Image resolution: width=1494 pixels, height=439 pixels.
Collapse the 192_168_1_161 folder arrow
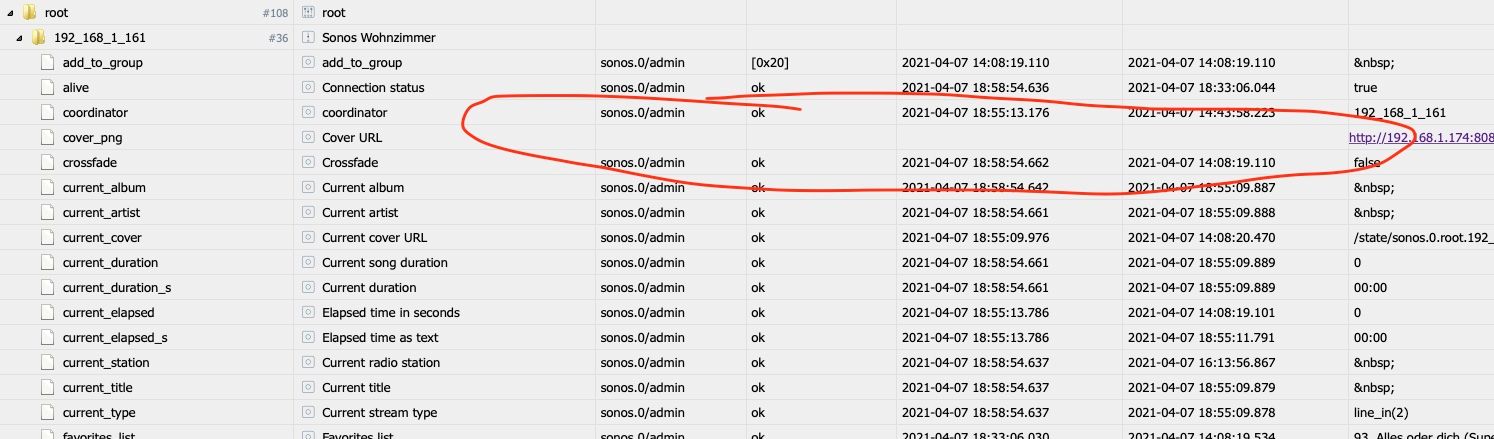[x=19, y=38]
